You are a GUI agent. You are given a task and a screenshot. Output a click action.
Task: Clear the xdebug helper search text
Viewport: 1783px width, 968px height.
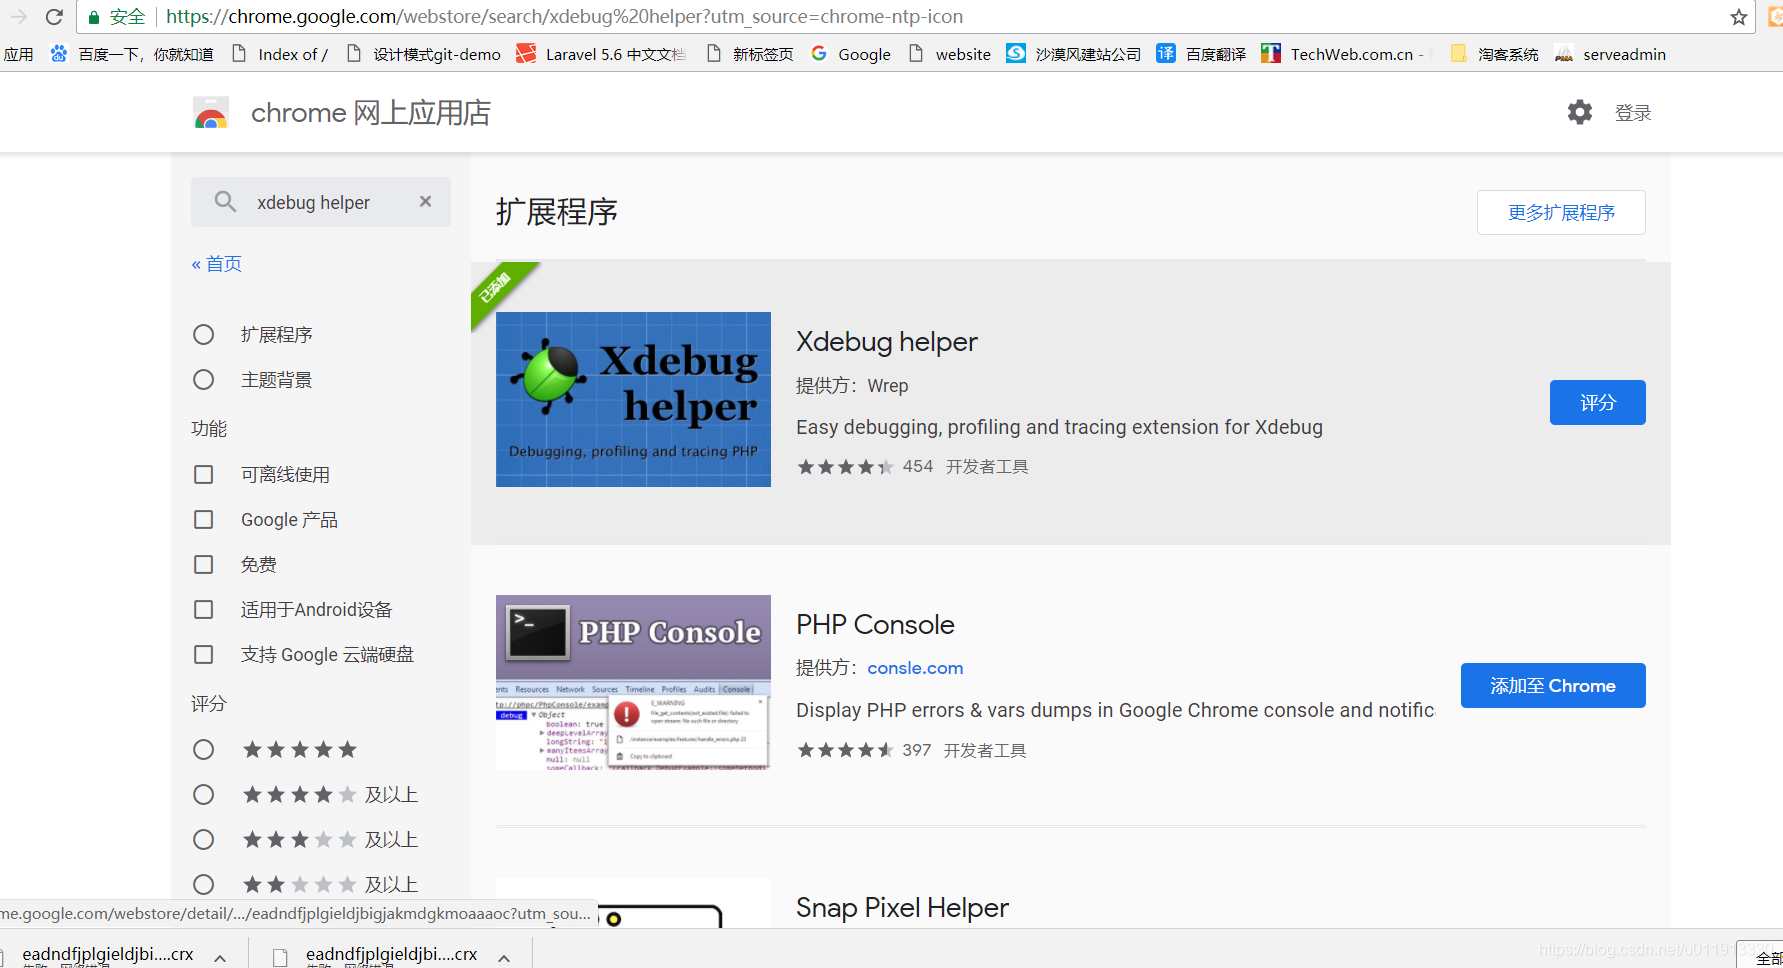click(x=425, y=202)
